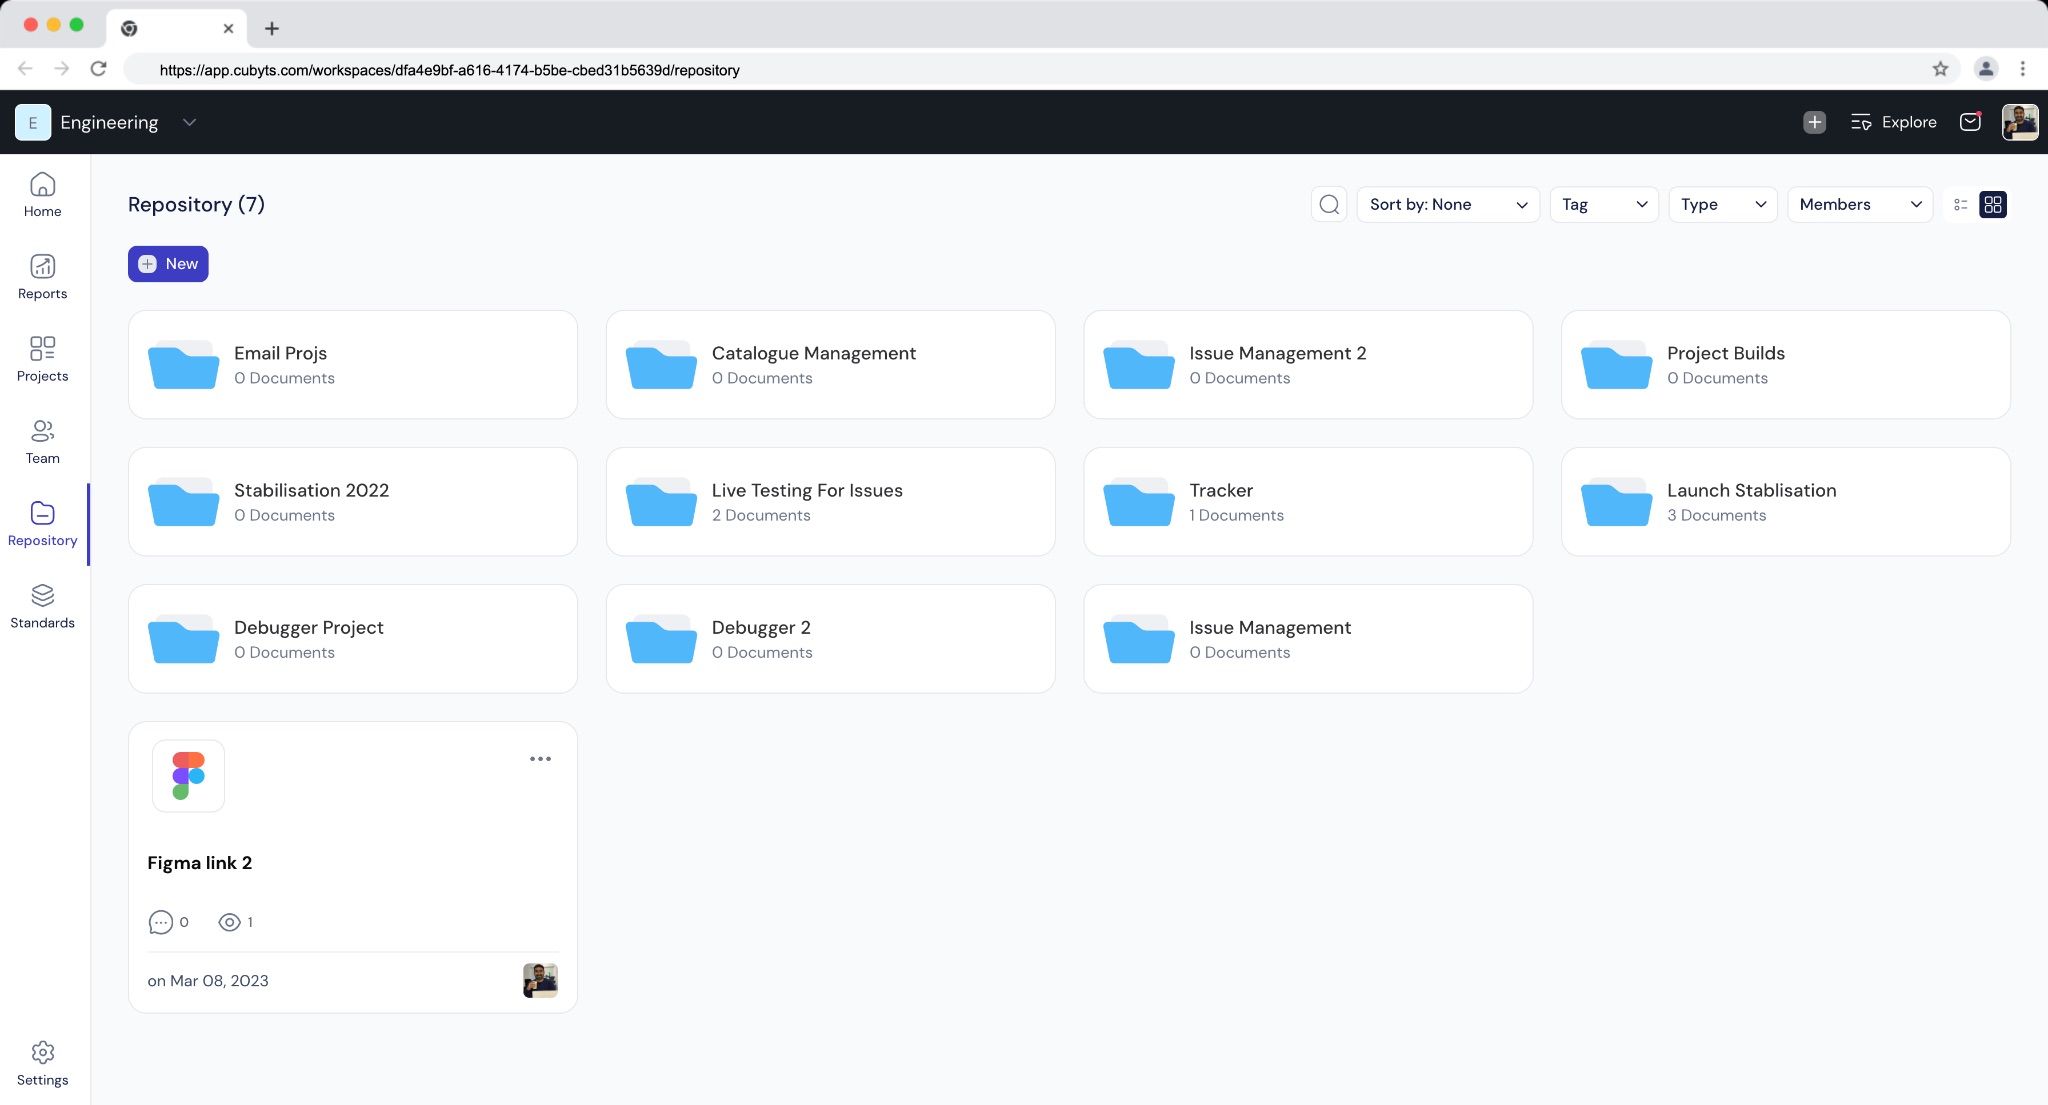
Task: Click Explore in the top header
Action: [1893, 122]
